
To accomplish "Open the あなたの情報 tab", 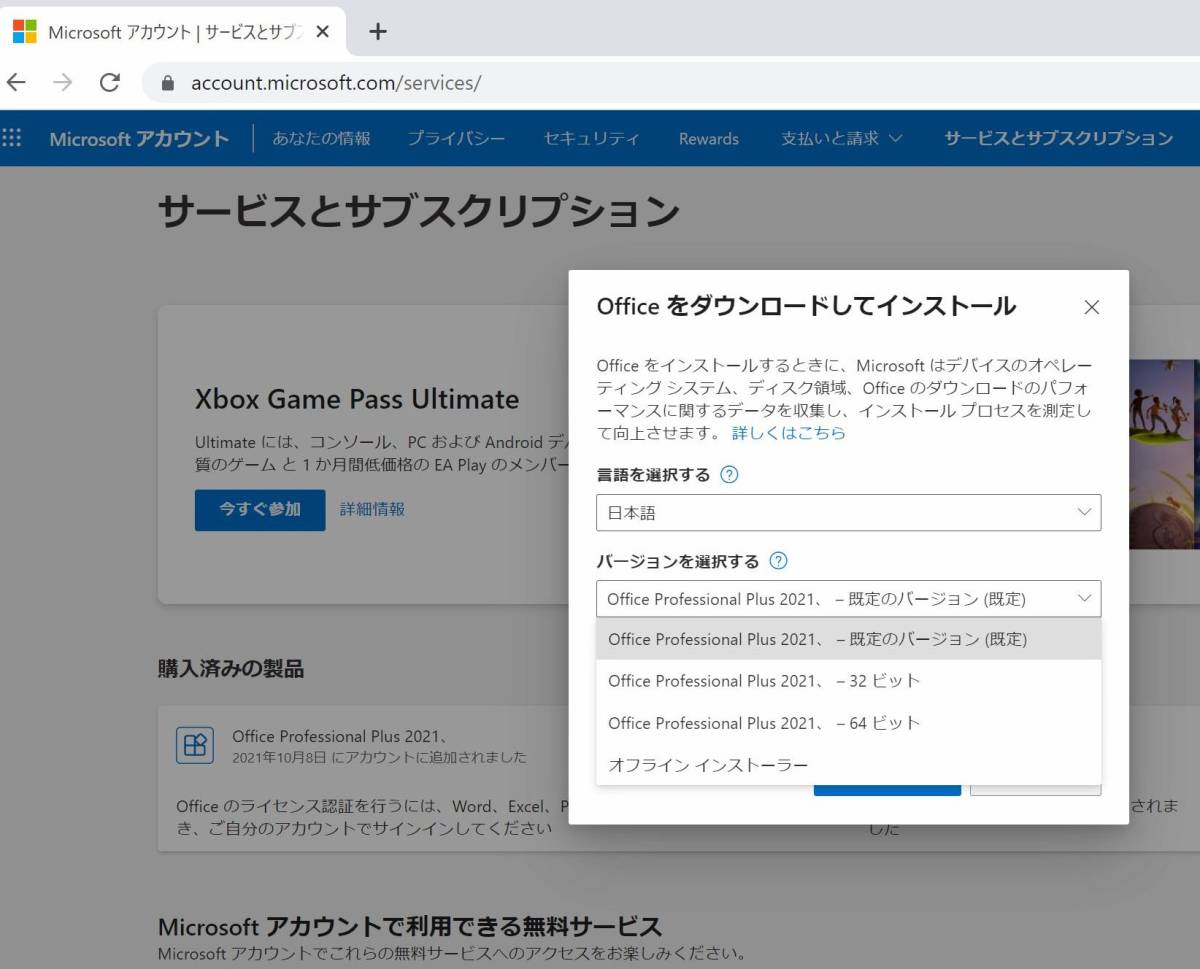I will pos(322,138).
